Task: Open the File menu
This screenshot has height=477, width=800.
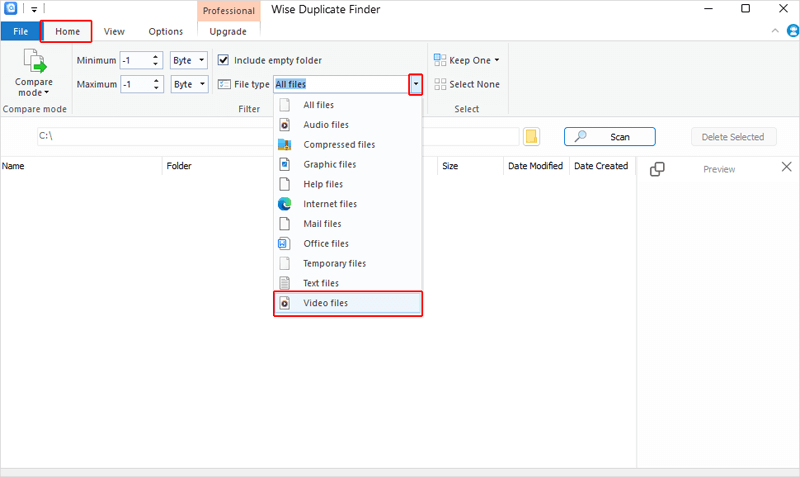Action: click(x=20, y=31)
